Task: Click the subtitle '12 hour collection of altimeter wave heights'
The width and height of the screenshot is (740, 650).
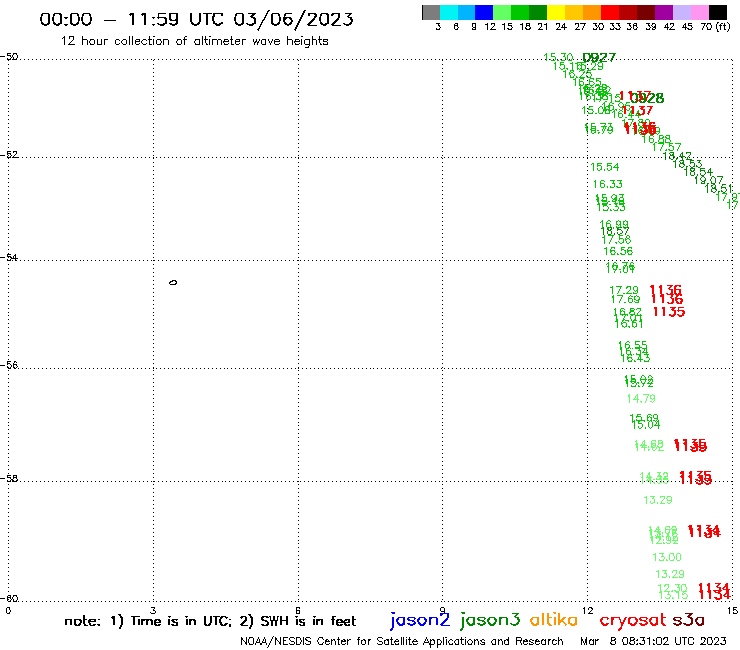Action: point(194,41)
